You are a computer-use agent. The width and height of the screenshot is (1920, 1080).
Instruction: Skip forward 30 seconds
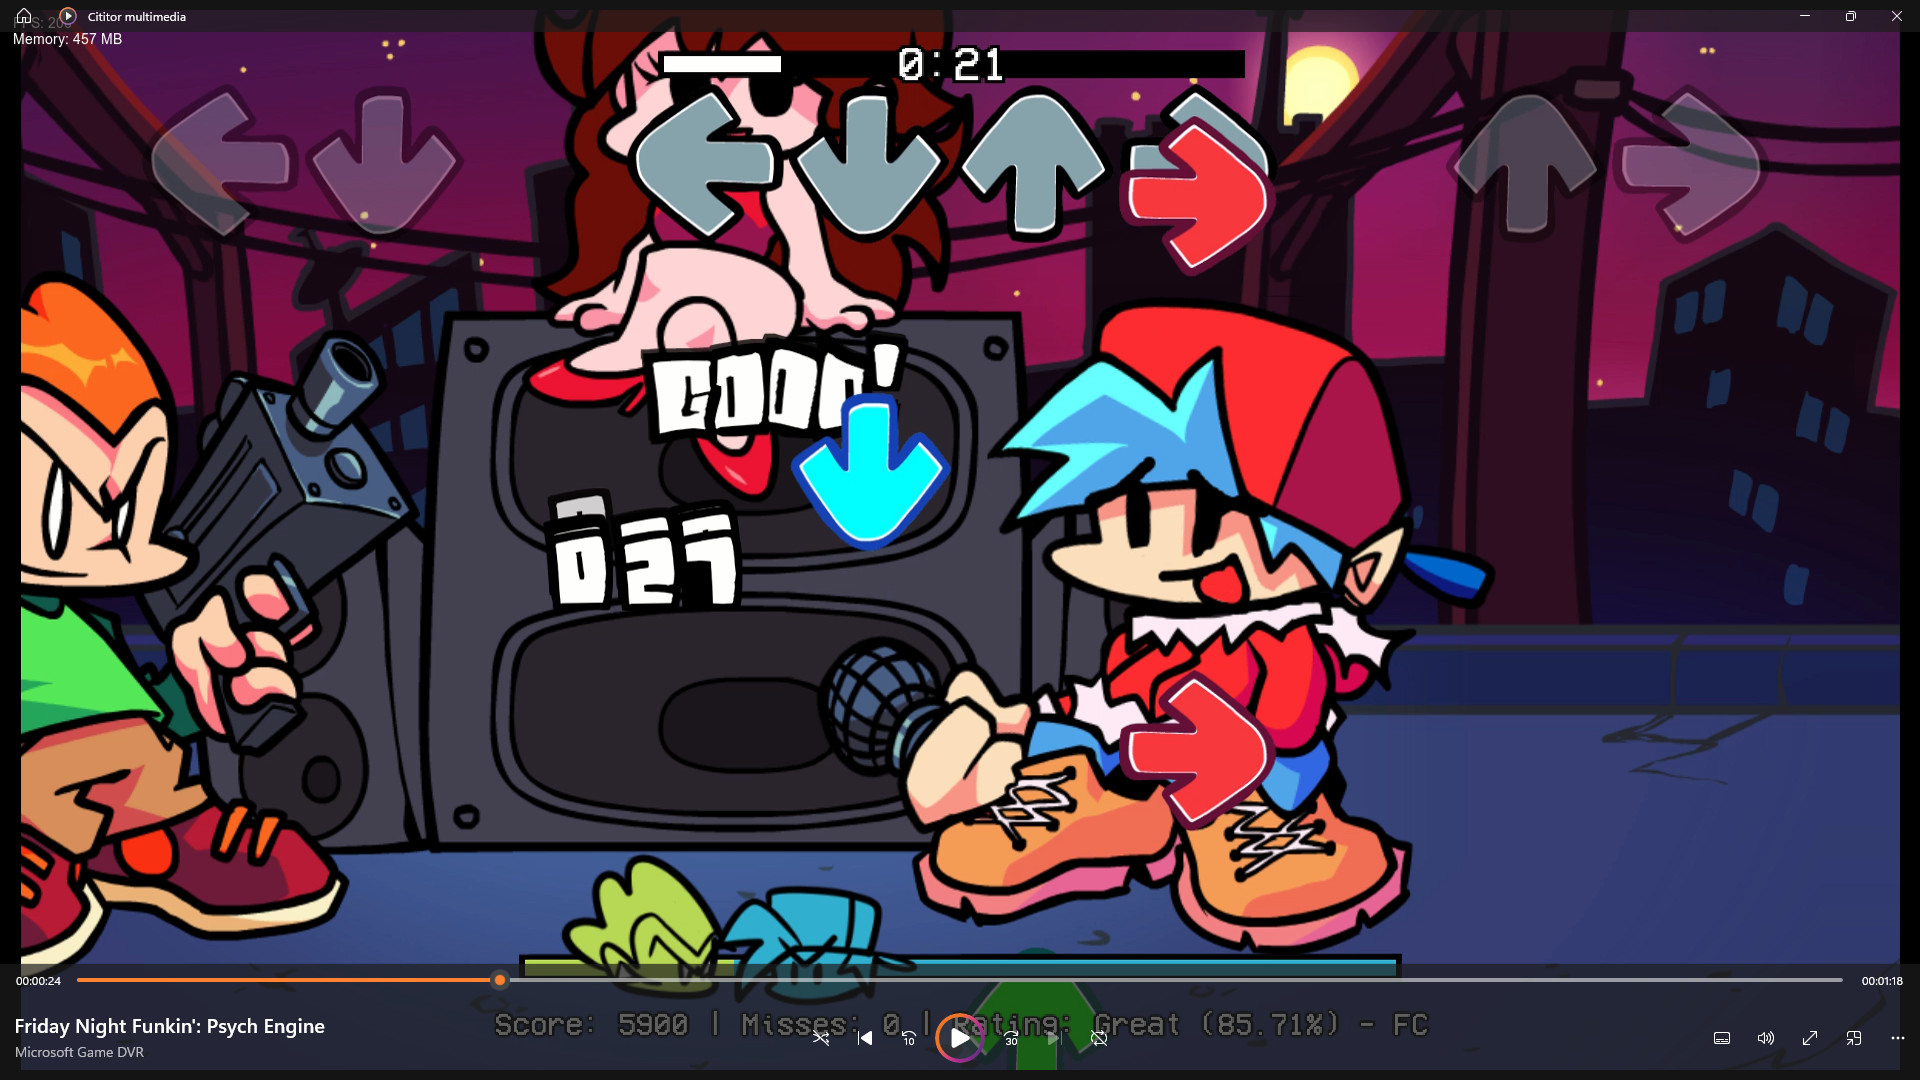click(x=1011, y=1038)
